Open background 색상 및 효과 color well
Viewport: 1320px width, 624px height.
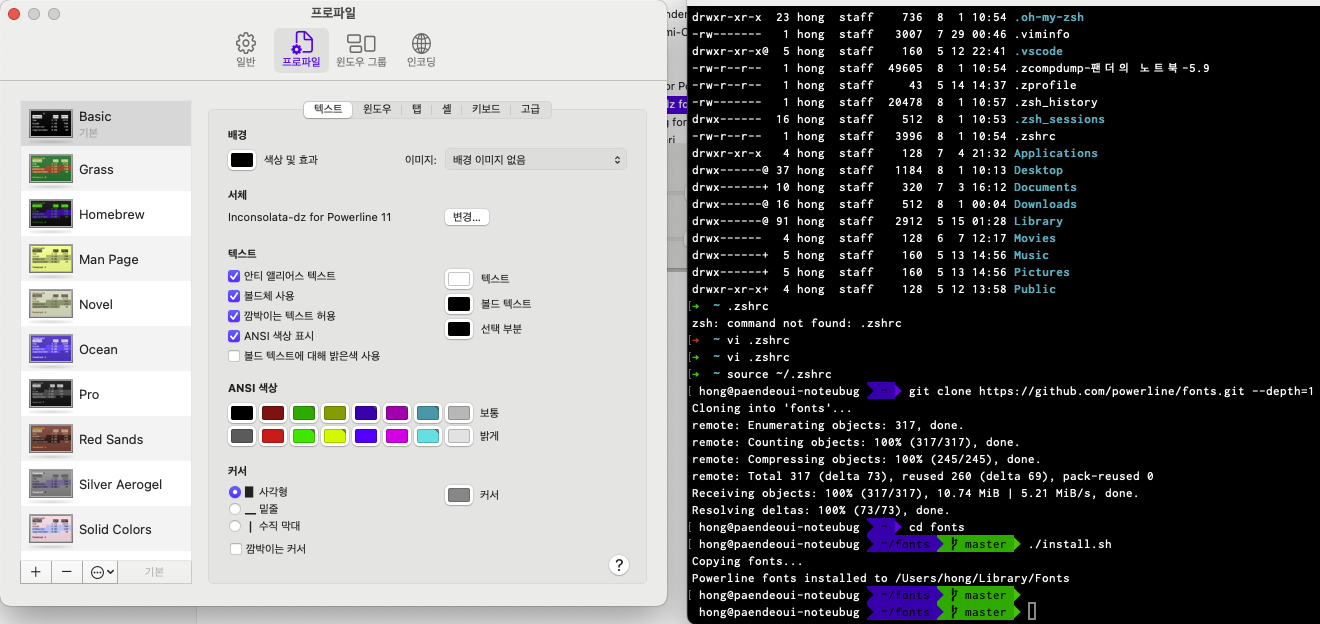coord(242,159)
